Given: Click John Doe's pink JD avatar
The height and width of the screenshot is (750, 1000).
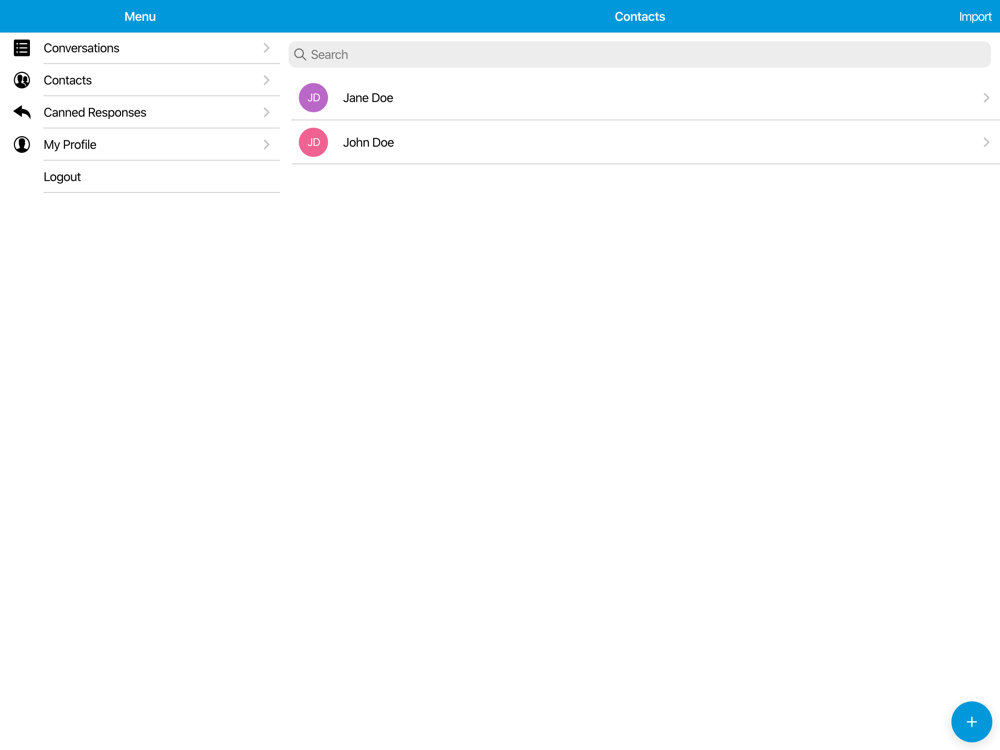Looking at the screenshot, I should pos(313,142).
